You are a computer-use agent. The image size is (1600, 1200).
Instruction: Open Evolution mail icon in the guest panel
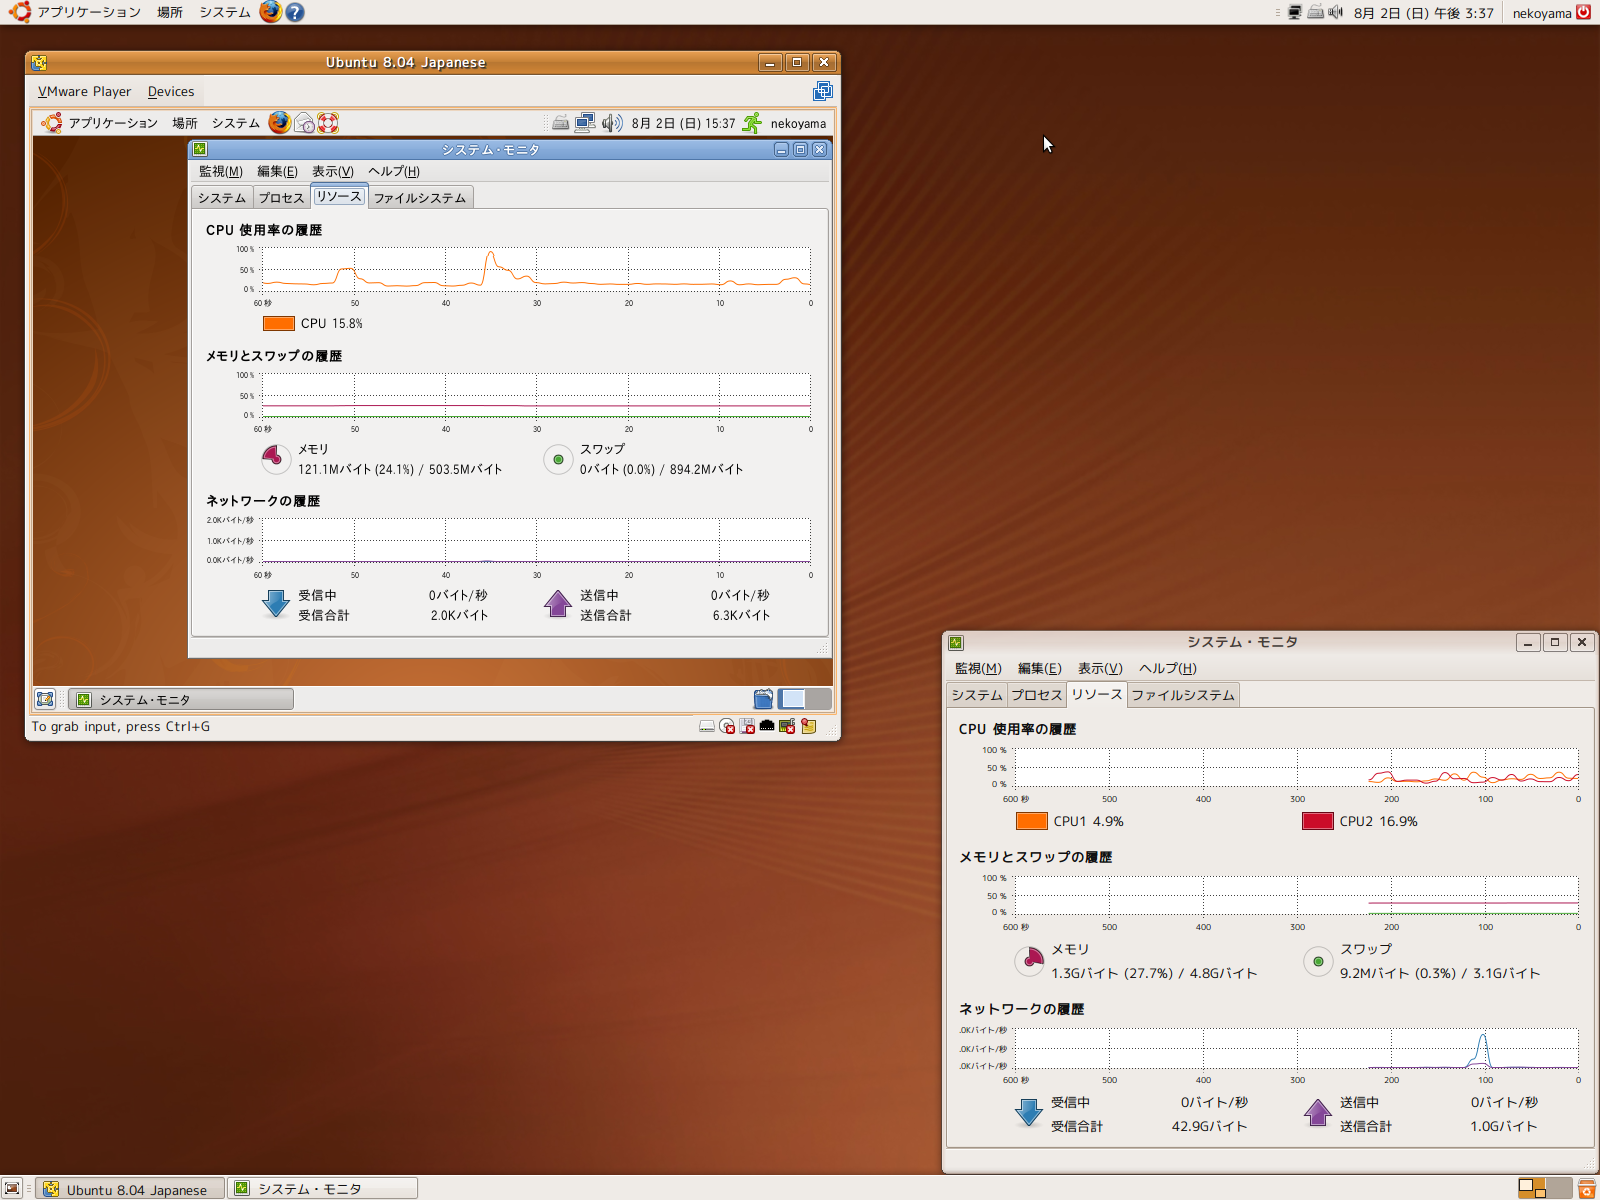[305, 123]
